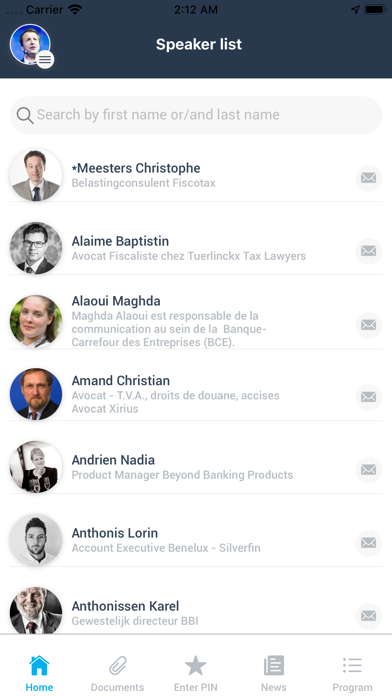Tap the envelope icon beside Anthonissen Karel
The height and width of the screenshot is (696, 392).
(x=368, y=616)
